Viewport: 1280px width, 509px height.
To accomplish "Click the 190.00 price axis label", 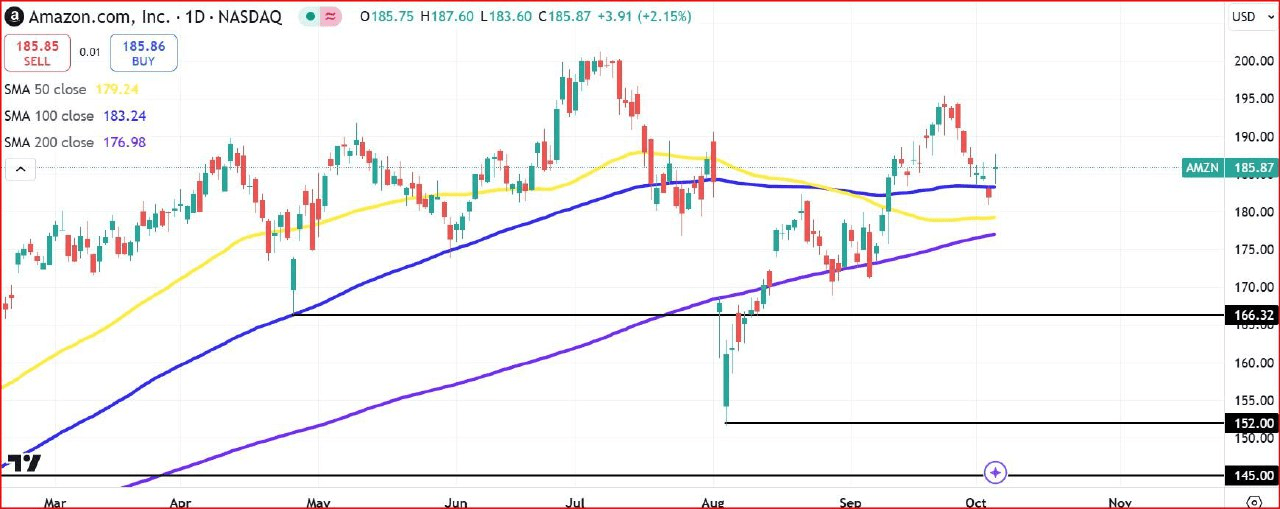I will (1253, 136).
